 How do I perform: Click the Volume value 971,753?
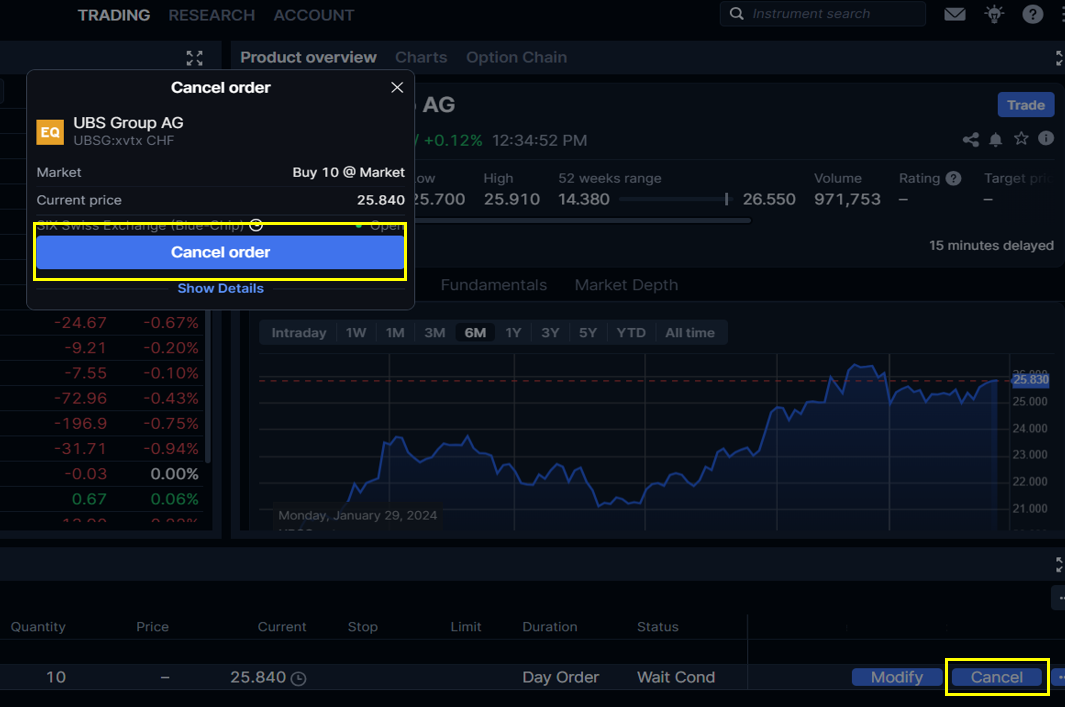tap(847, 200)
